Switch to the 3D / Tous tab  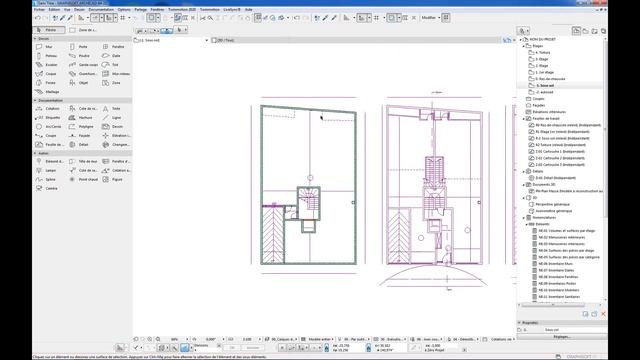point(223,40)
